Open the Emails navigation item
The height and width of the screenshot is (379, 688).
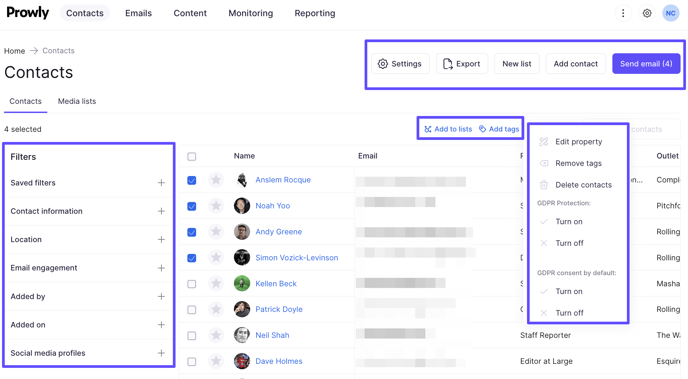pyautogui.click(x=138, y=13)
